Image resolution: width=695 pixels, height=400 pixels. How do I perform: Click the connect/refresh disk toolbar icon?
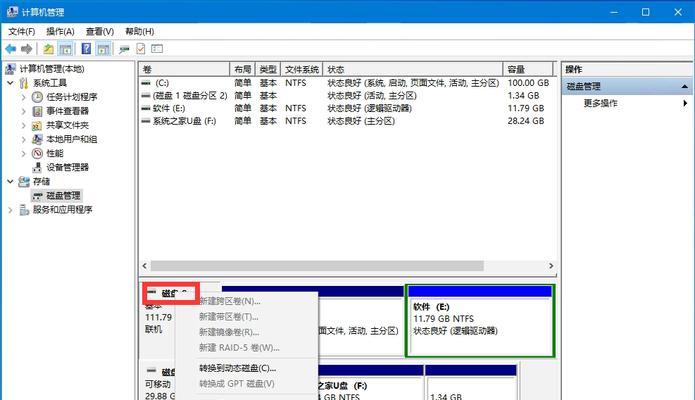124,49
